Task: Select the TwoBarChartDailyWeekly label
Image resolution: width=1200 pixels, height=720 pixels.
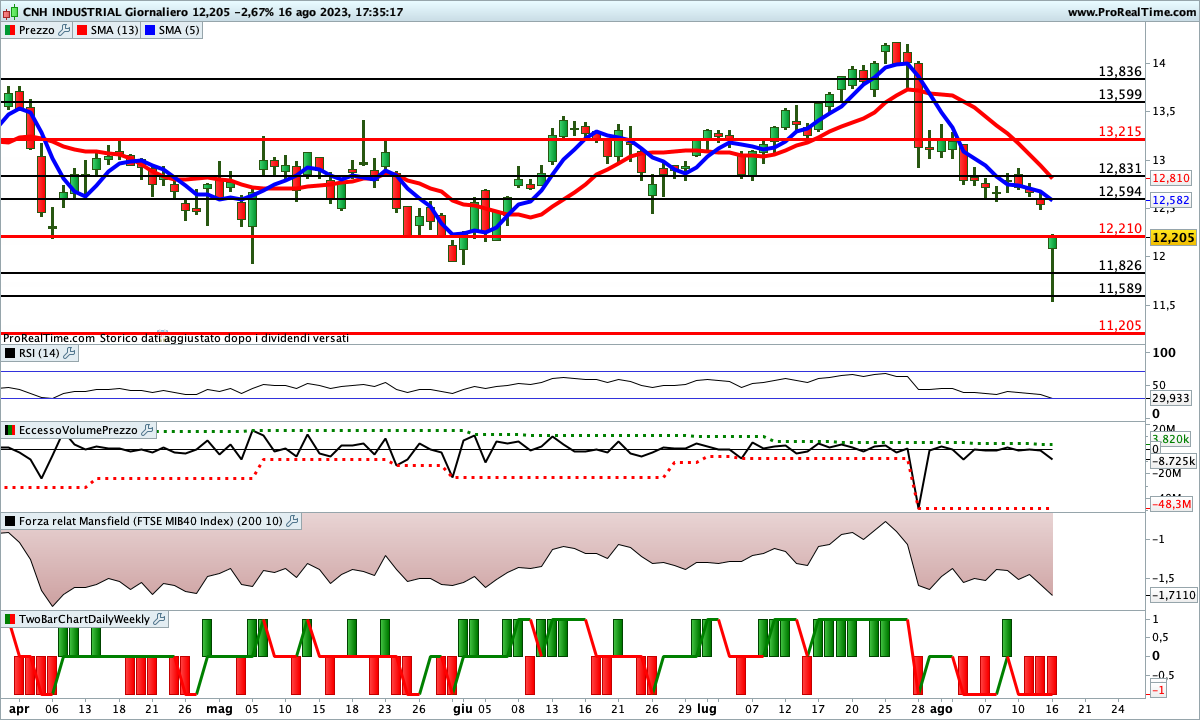Action: (85, 619)
